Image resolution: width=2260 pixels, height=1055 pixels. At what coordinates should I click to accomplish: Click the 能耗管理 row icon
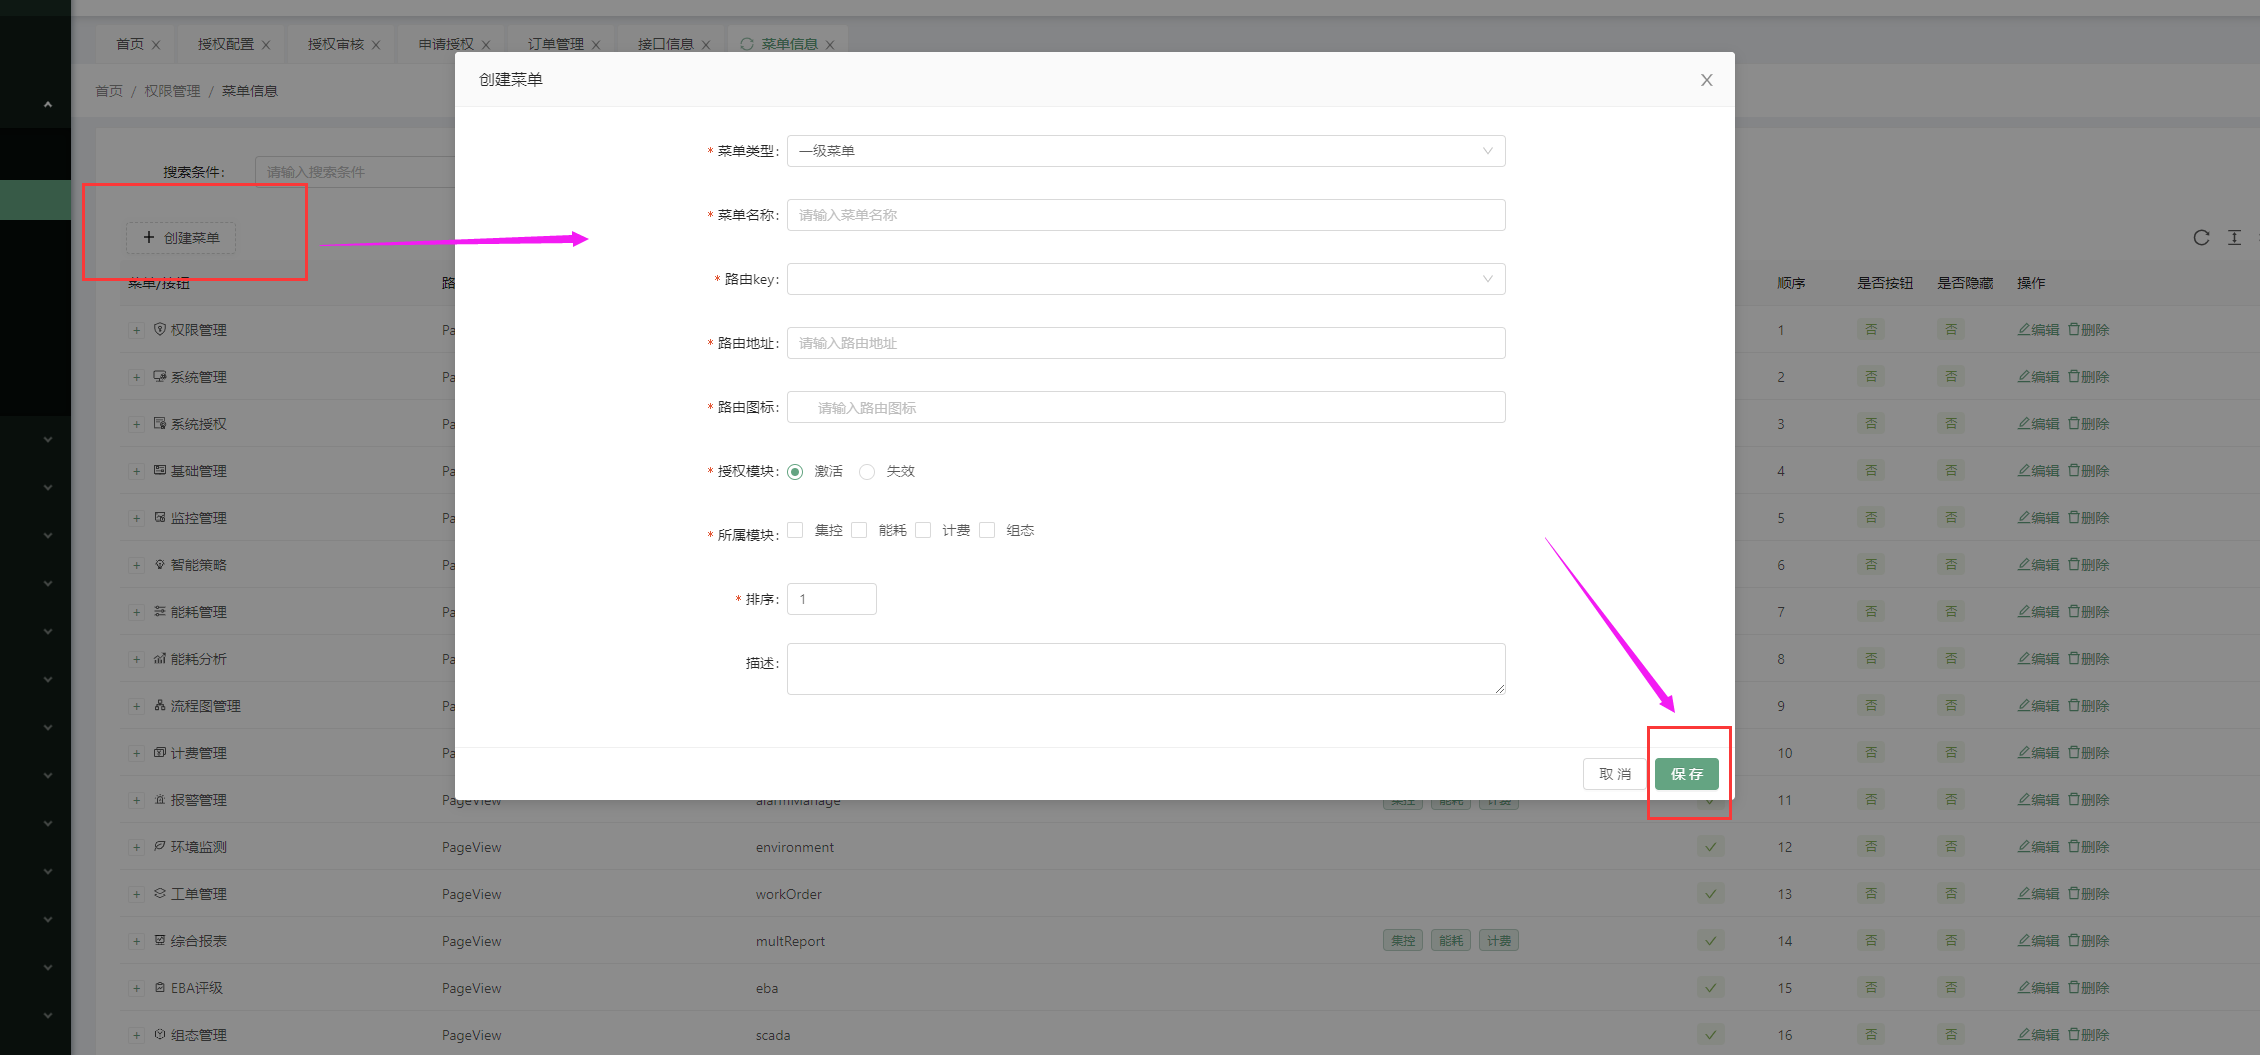160,611
